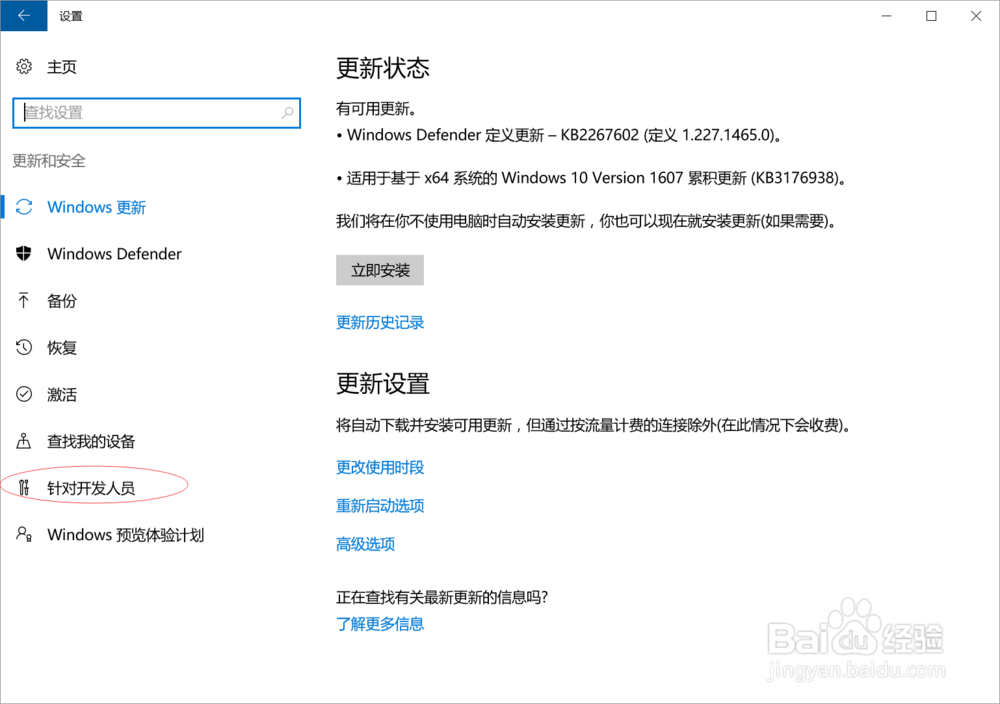Focus the 查找设置 search box
This screenshot has width=1000, height=704.
tap(156, 113)
